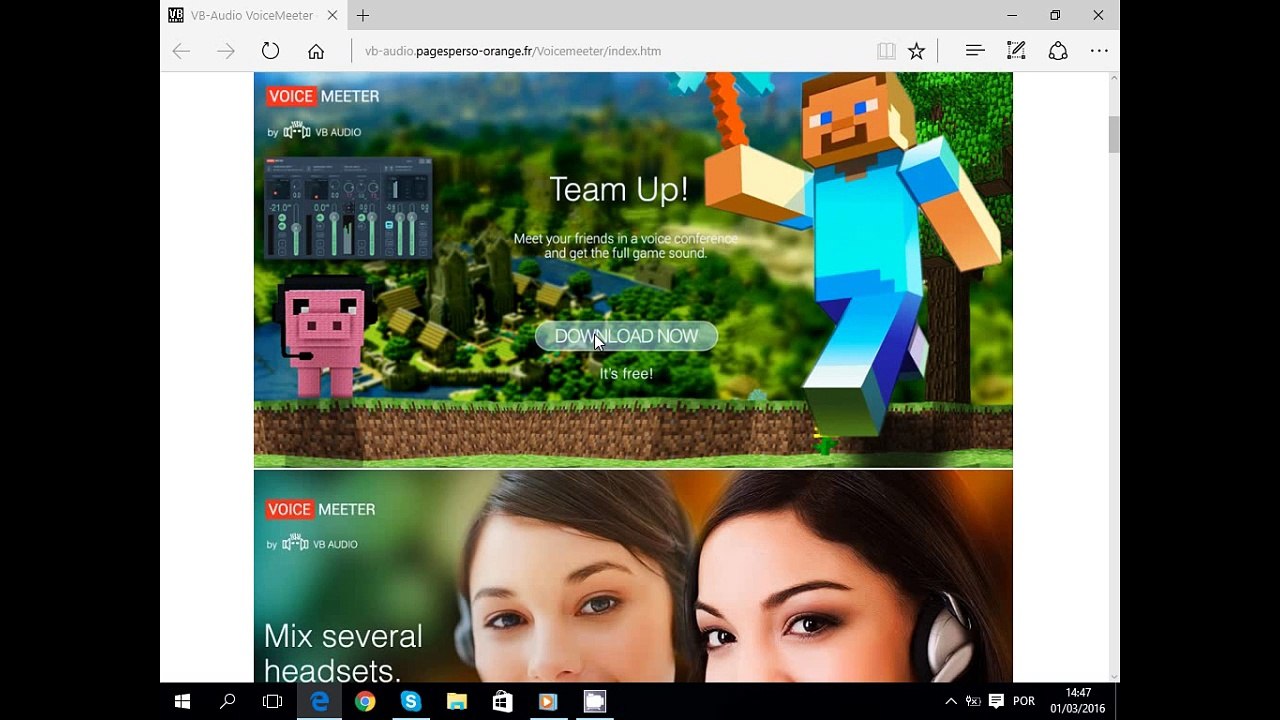Screen dimensions: 1280x720
Task: Click the "It's free!" text
Action: (x=626, y=373)
